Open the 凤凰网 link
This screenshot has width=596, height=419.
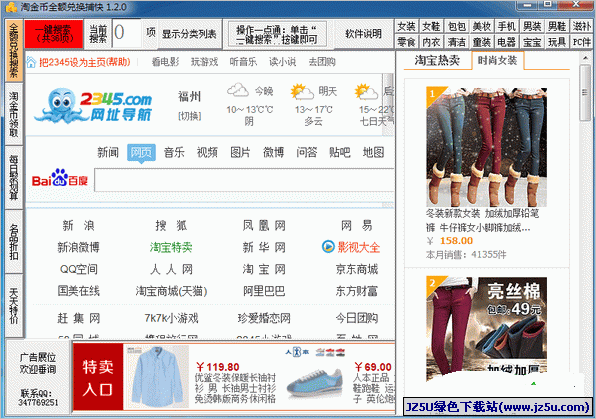264,226
